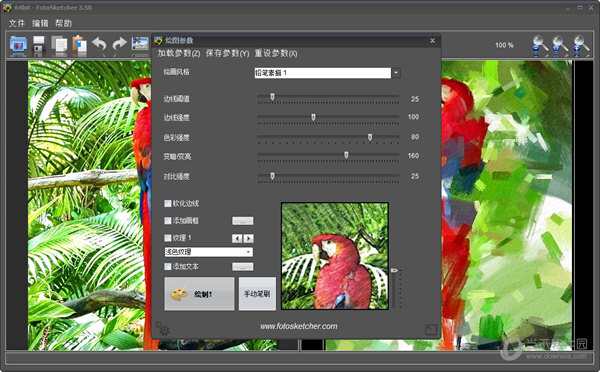Close the drawing parameters dialog
The image size is (600, 372).
click(x=432, y=40)
